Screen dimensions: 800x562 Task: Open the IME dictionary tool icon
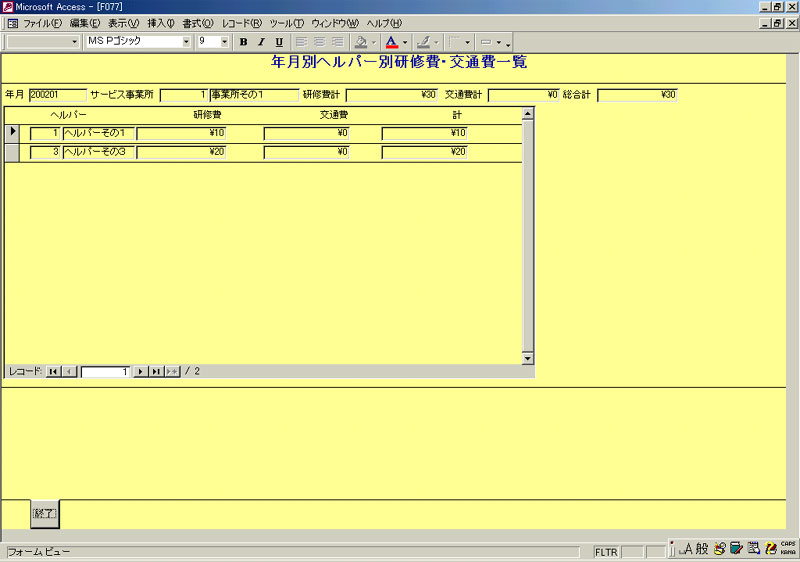(736, 548)
